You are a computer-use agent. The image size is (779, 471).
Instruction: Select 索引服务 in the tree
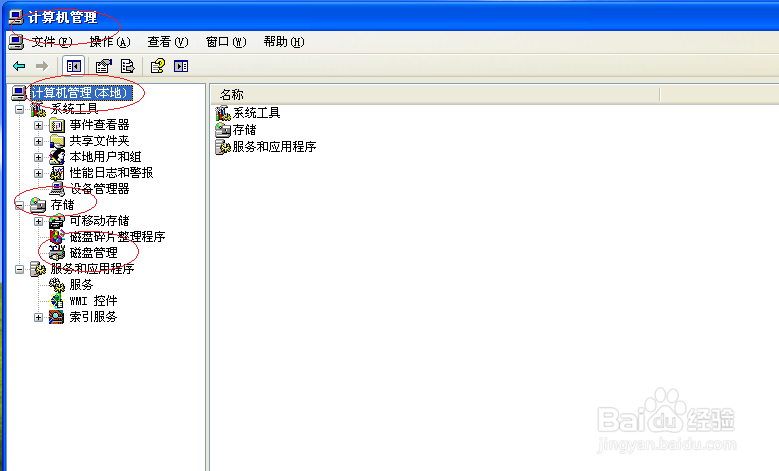coord(93,316)
